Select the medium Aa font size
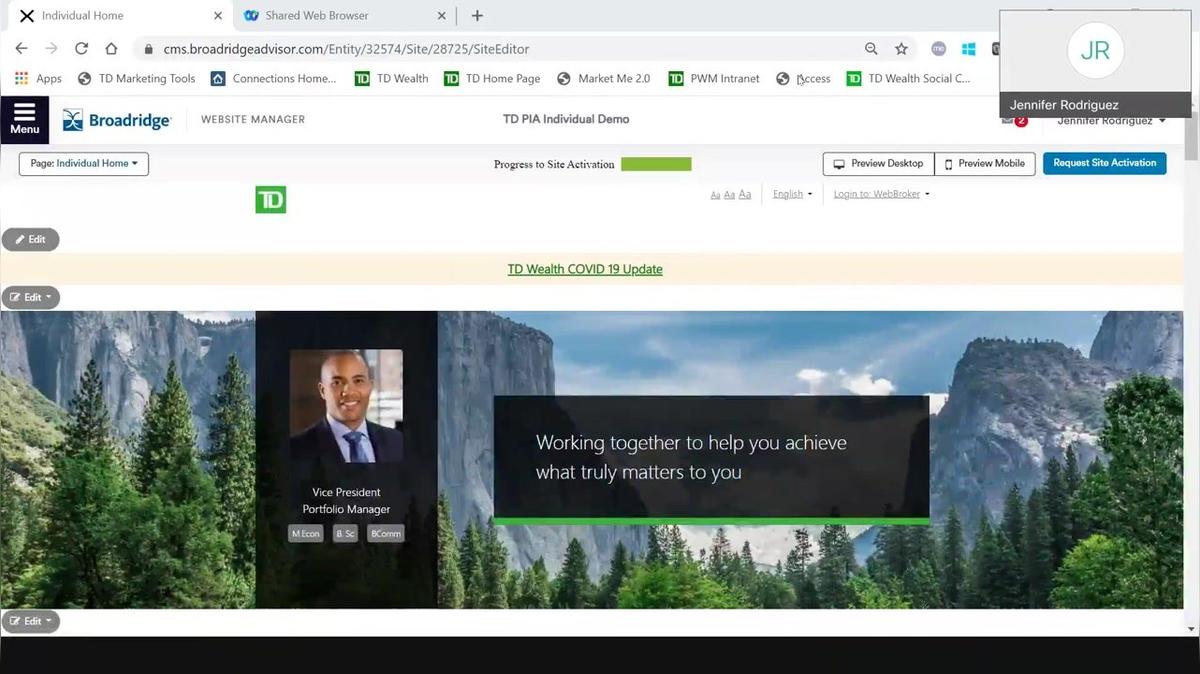This screenshot has width=1200, height=674. click(x=729, y=194)
